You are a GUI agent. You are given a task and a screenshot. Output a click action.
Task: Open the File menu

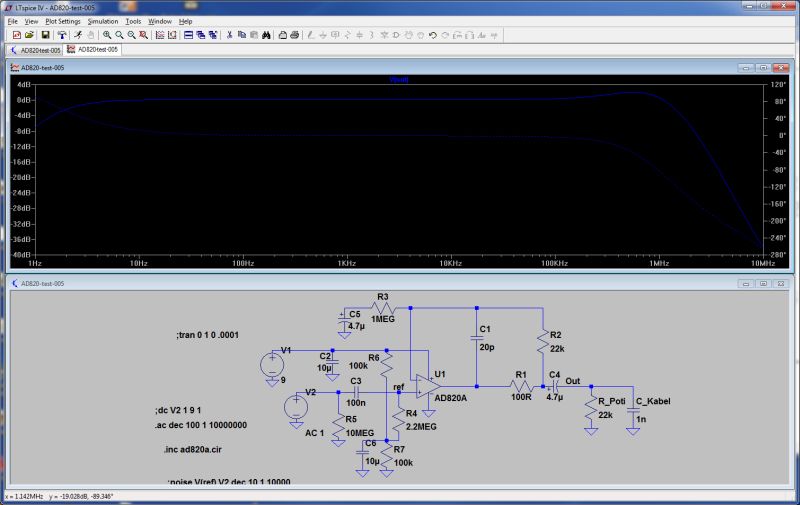(13, 21)
